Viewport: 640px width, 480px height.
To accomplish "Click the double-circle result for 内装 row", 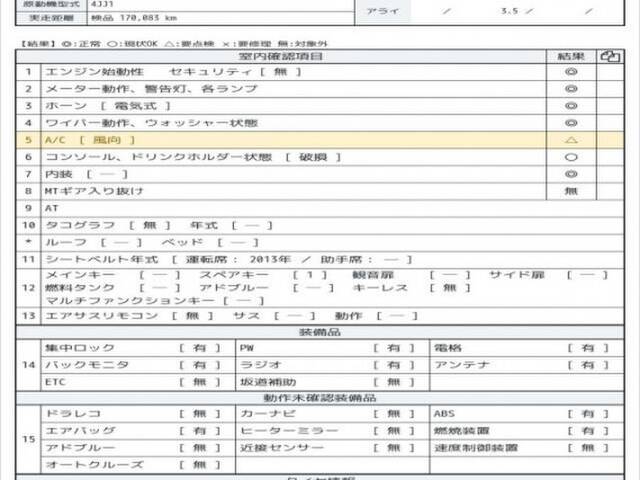I will click(571, 174).
